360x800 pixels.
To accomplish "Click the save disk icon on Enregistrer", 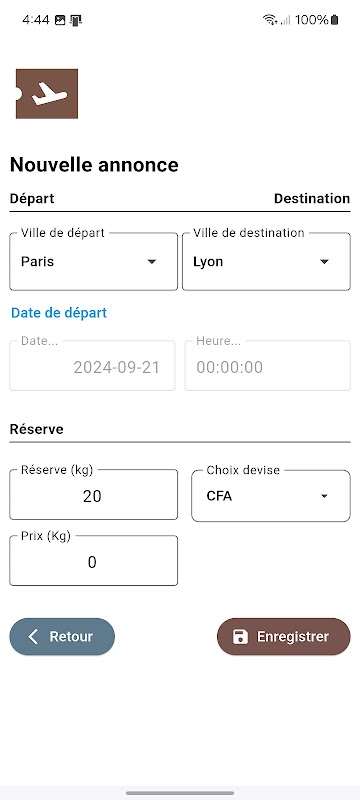I will [x=240, y=636].
